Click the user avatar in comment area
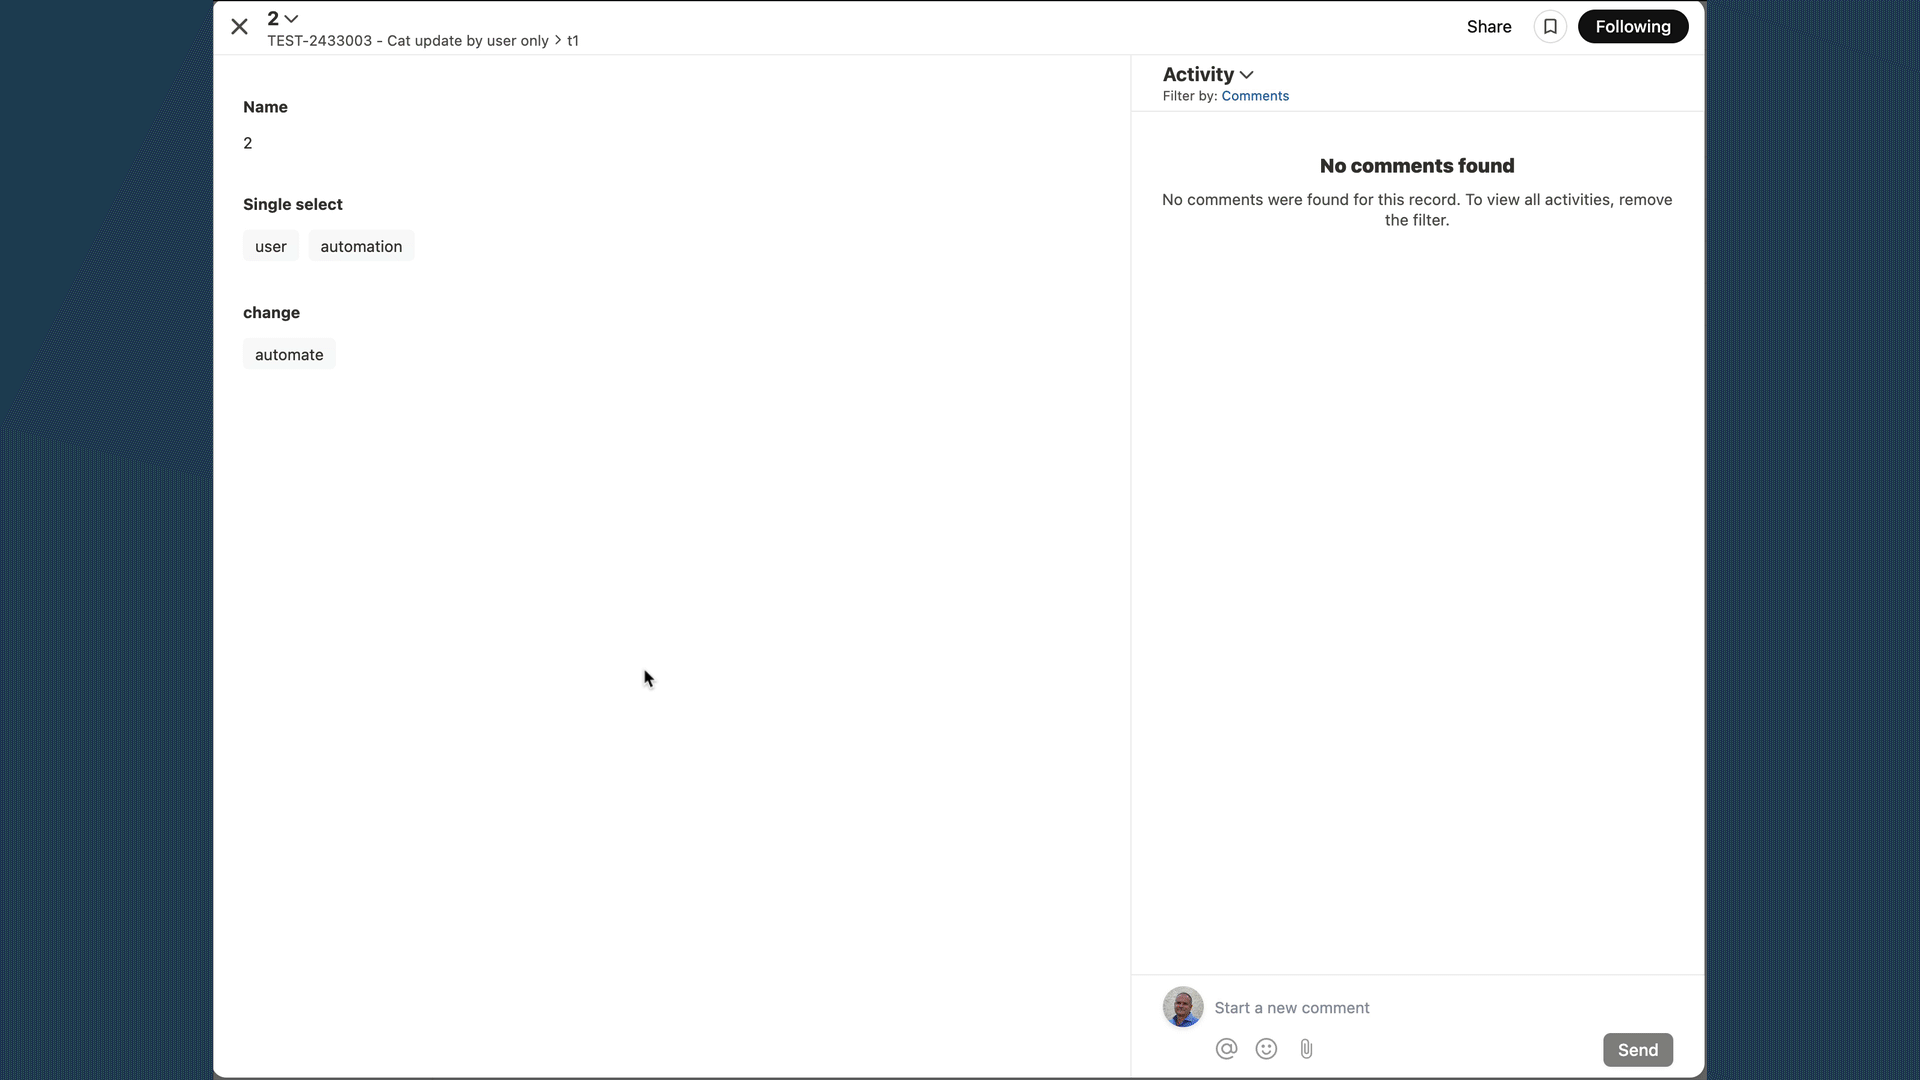The width and height of the screenshot is (1920, 1080). coord(1183,1007)
